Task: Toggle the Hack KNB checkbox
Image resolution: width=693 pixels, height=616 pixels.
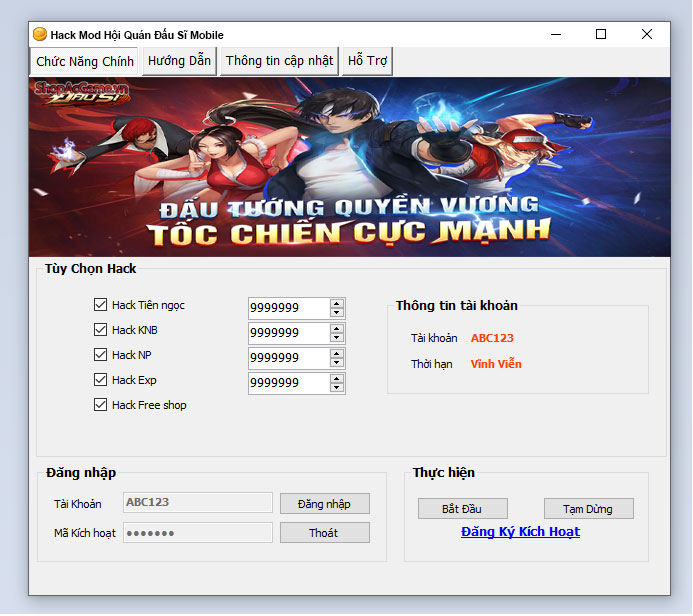Action: click(100, 330)
